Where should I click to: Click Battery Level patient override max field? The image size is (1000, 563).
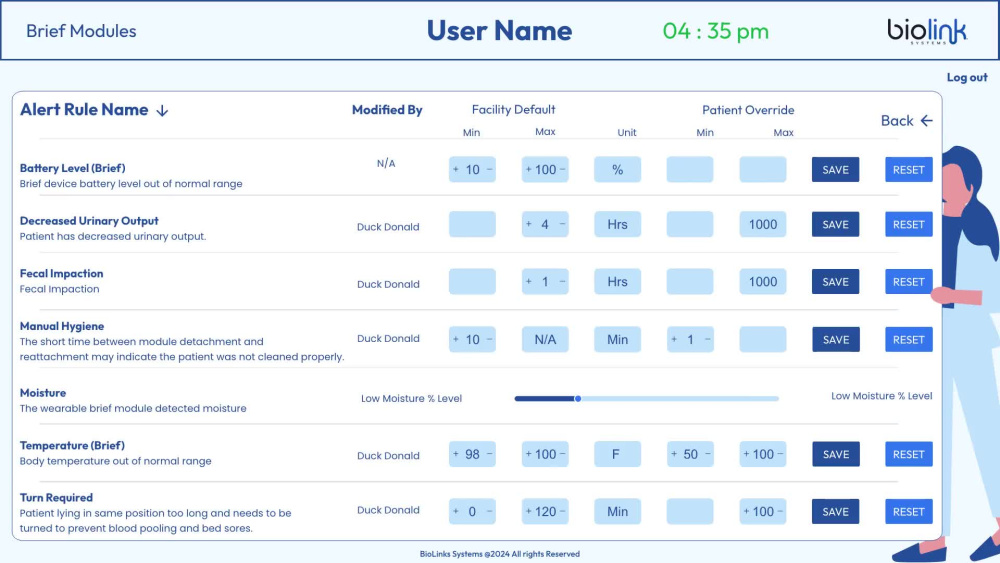(763, 170)
